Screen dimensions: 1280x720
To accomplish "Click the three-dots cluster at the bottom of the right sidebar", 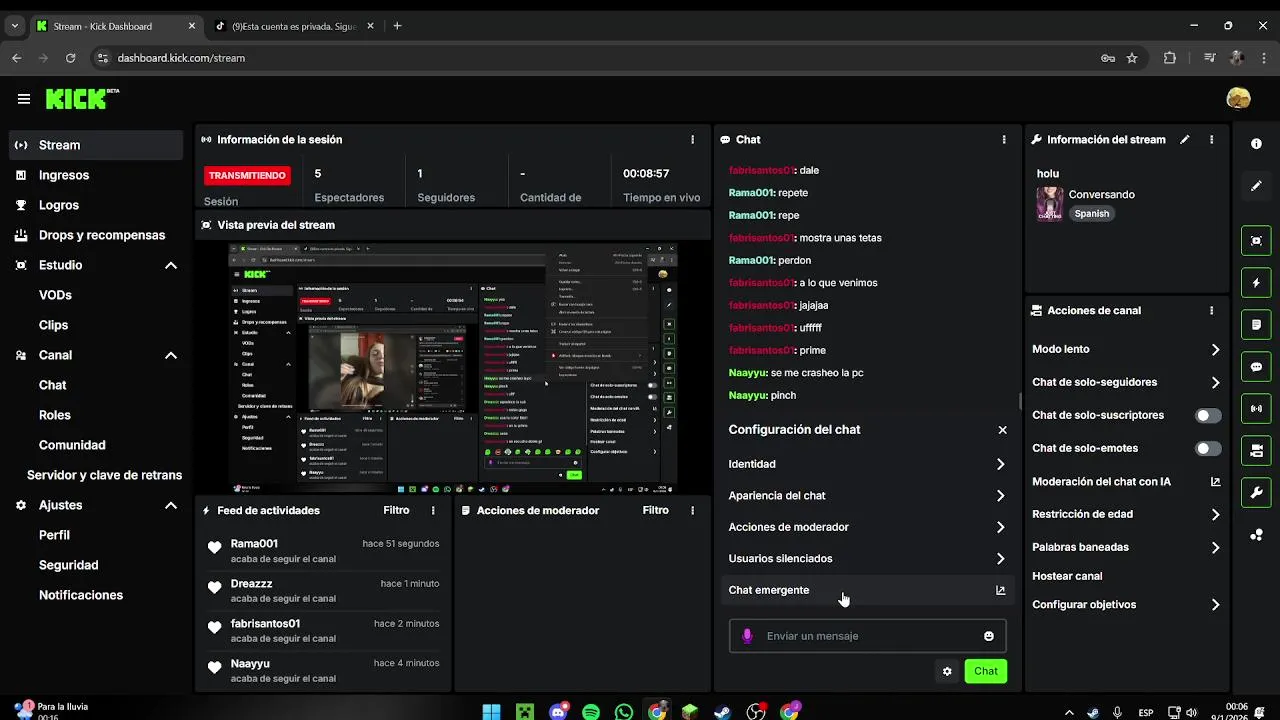I will click(x=1256, y=535).
